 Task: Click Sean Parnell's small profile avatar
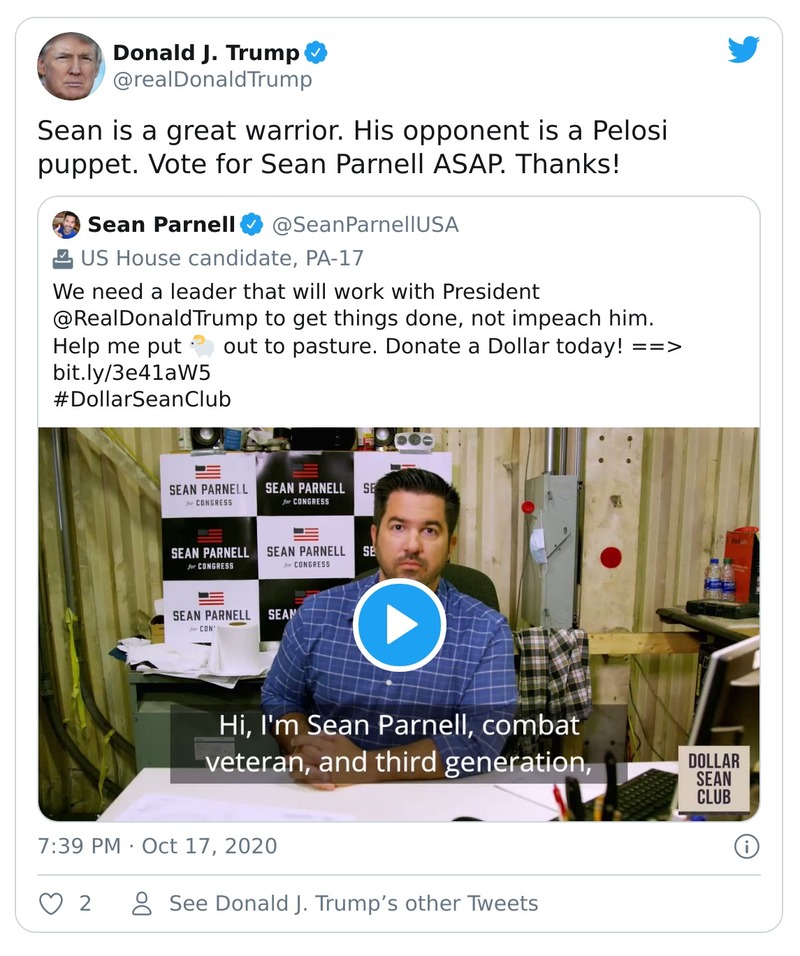(x=66, y=225)
